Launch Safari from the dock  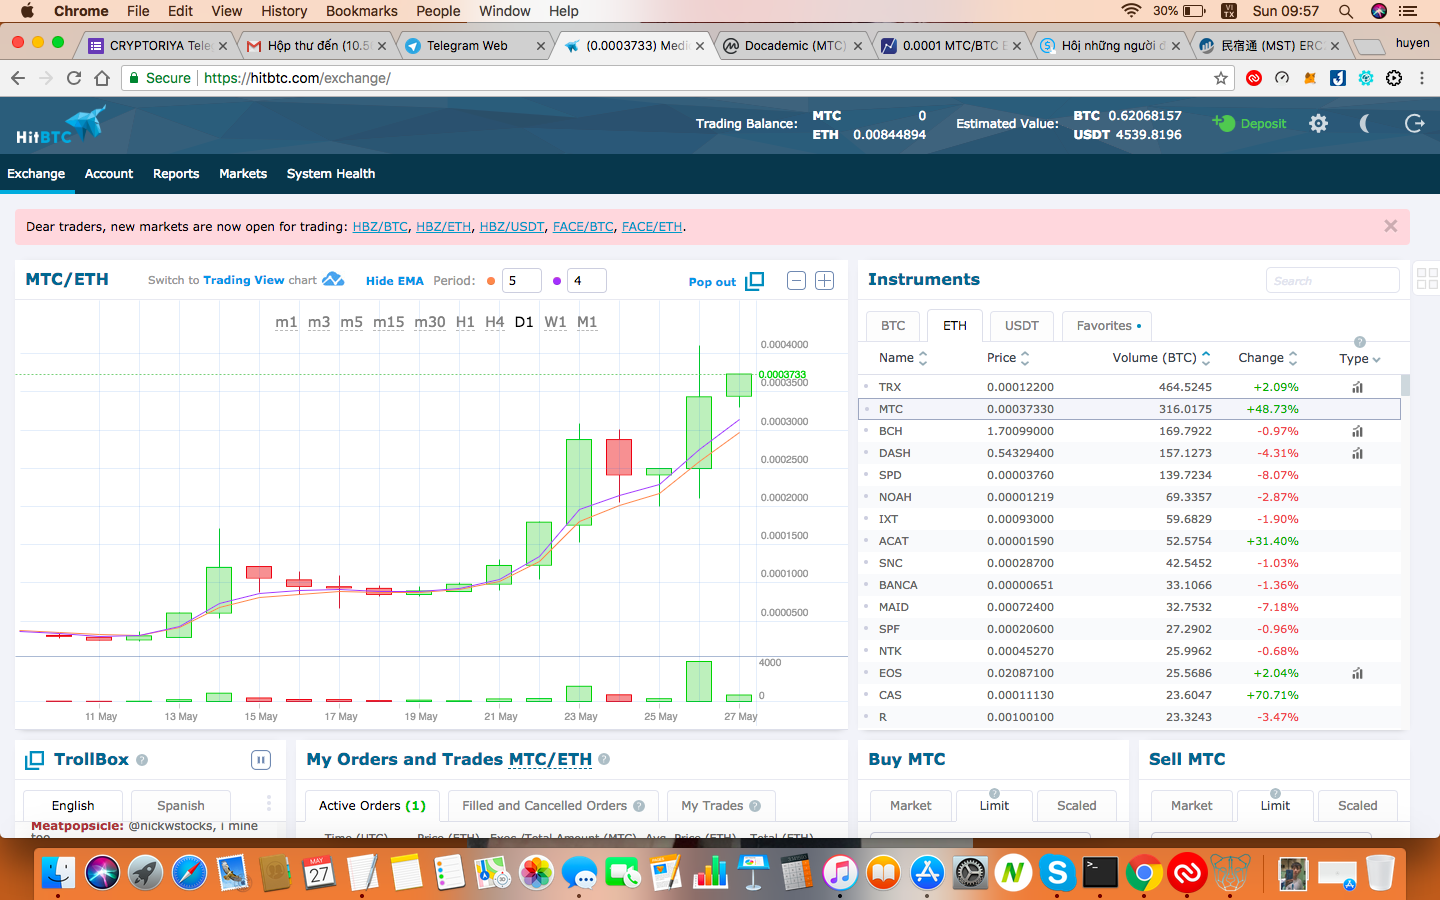tap(189, 872)
